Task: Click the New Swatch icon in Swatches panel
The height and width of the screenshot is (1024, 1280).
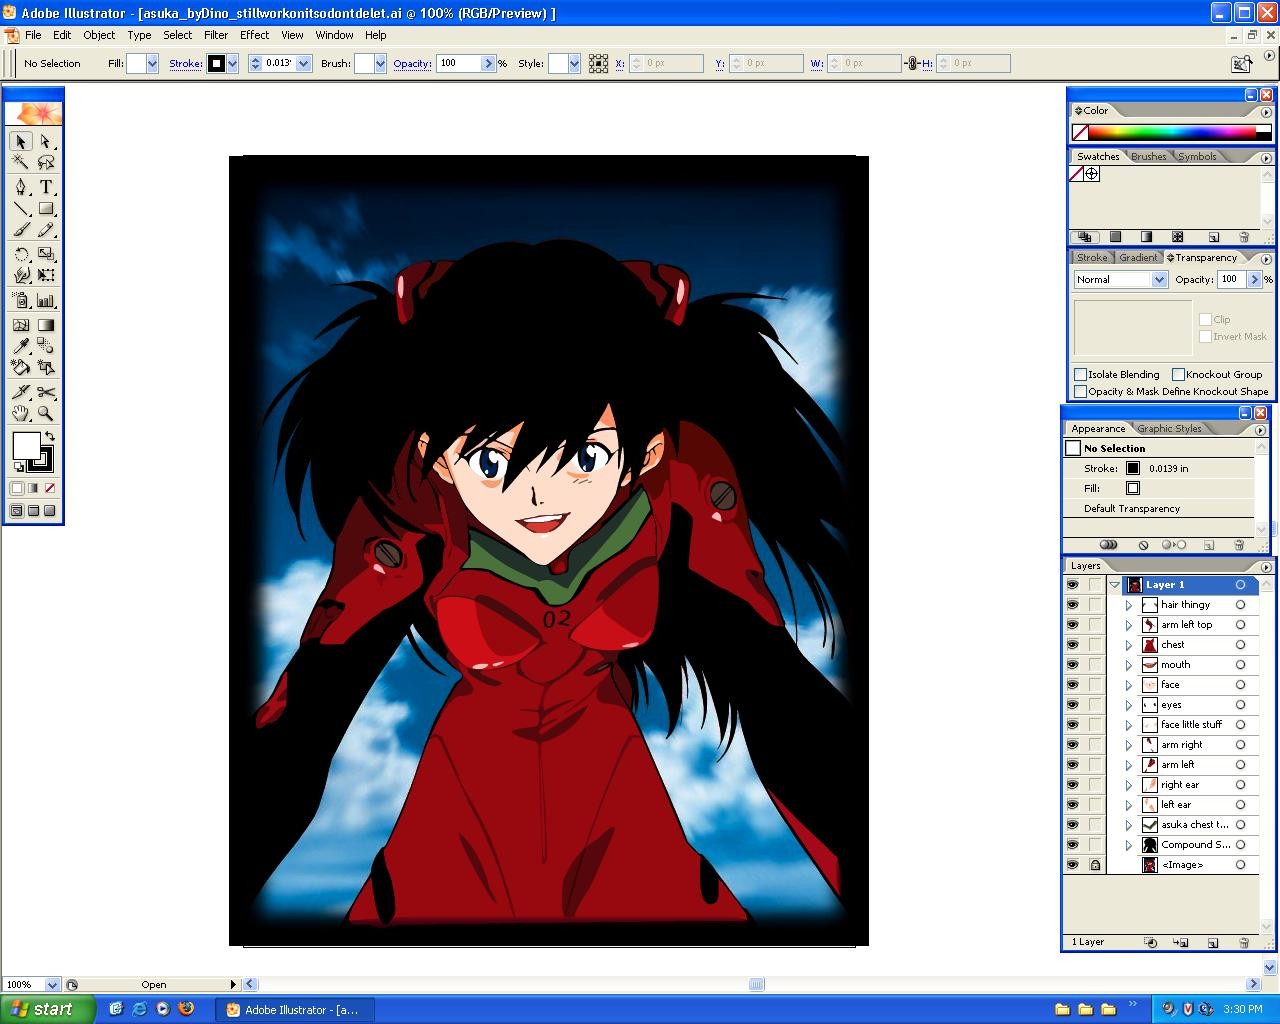Action: pyautogui.click(x=1213, y=237)
